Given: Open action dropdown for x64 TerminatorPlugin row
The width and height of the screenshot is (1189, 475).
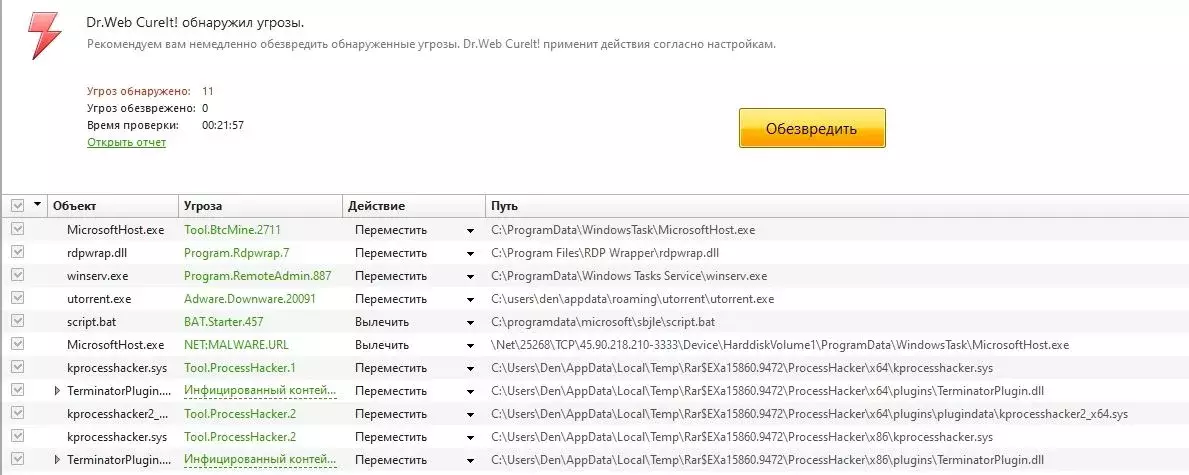Looking at the screenshot, I should (x=471, y=391).
